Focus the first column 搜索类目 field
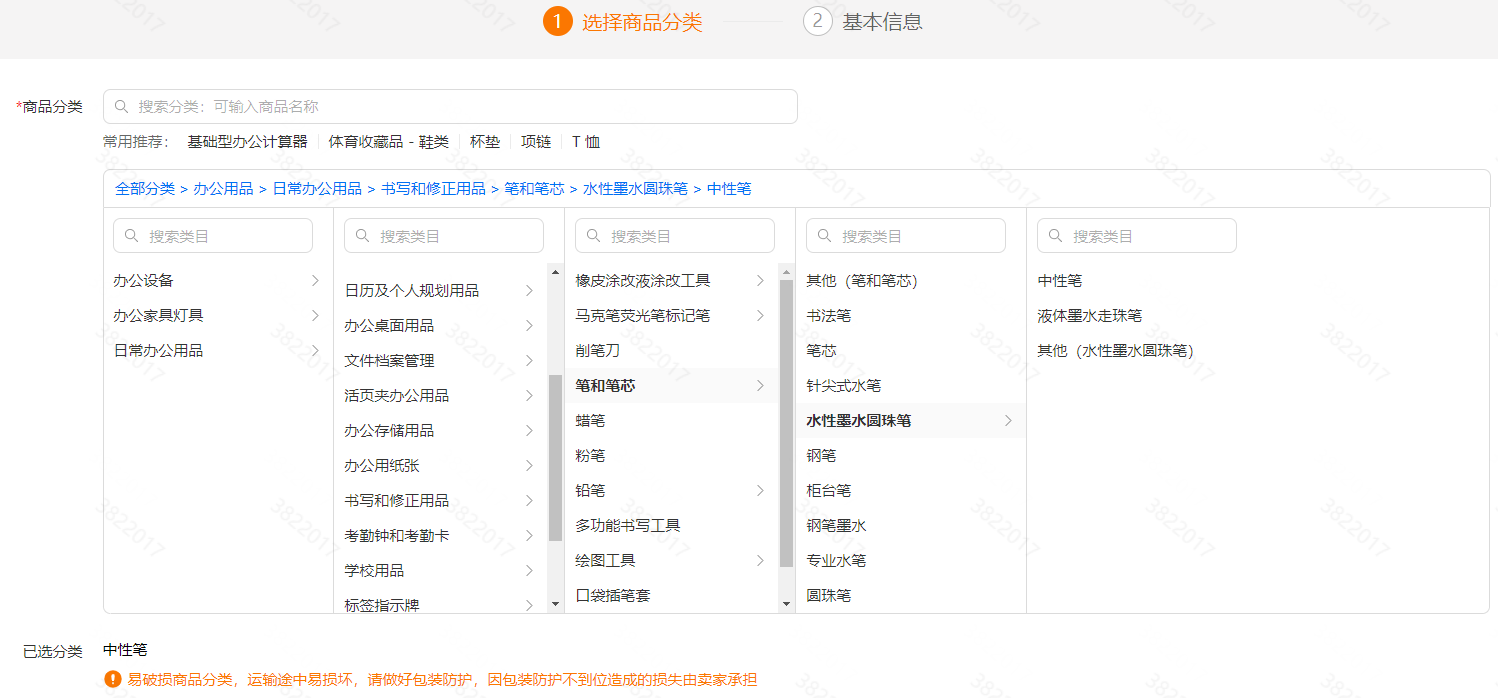1498x698 pixels. (213, 236)
